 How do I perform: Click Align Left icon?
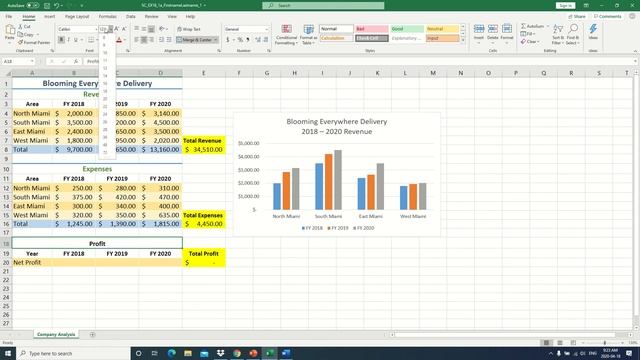tap(136, 40)
